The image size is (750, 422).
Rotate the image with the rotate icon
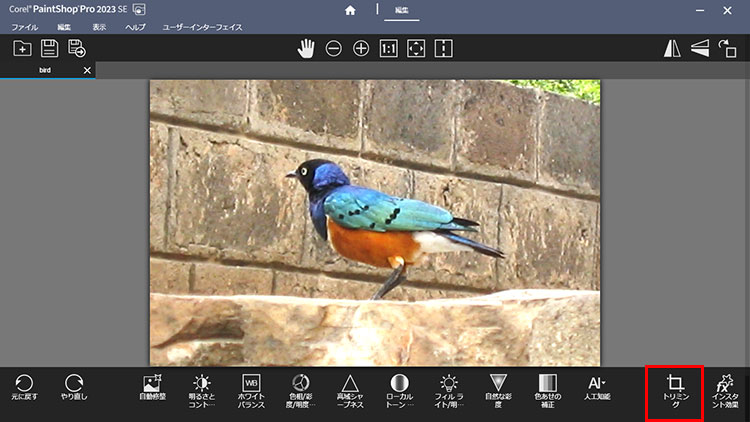click(x=727, y=48)
